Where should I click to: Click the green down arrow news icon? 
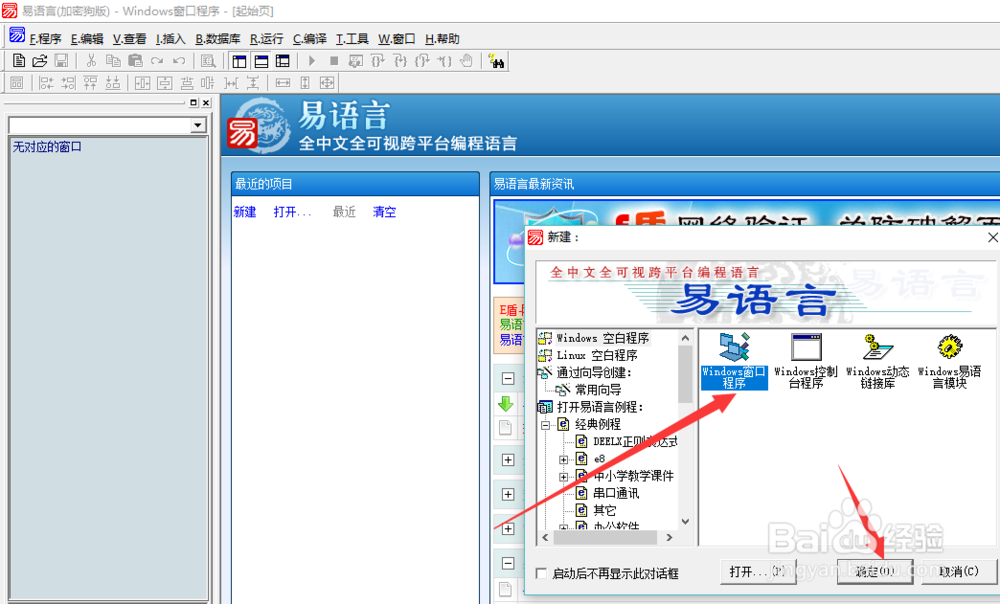[x=506, y=404]
